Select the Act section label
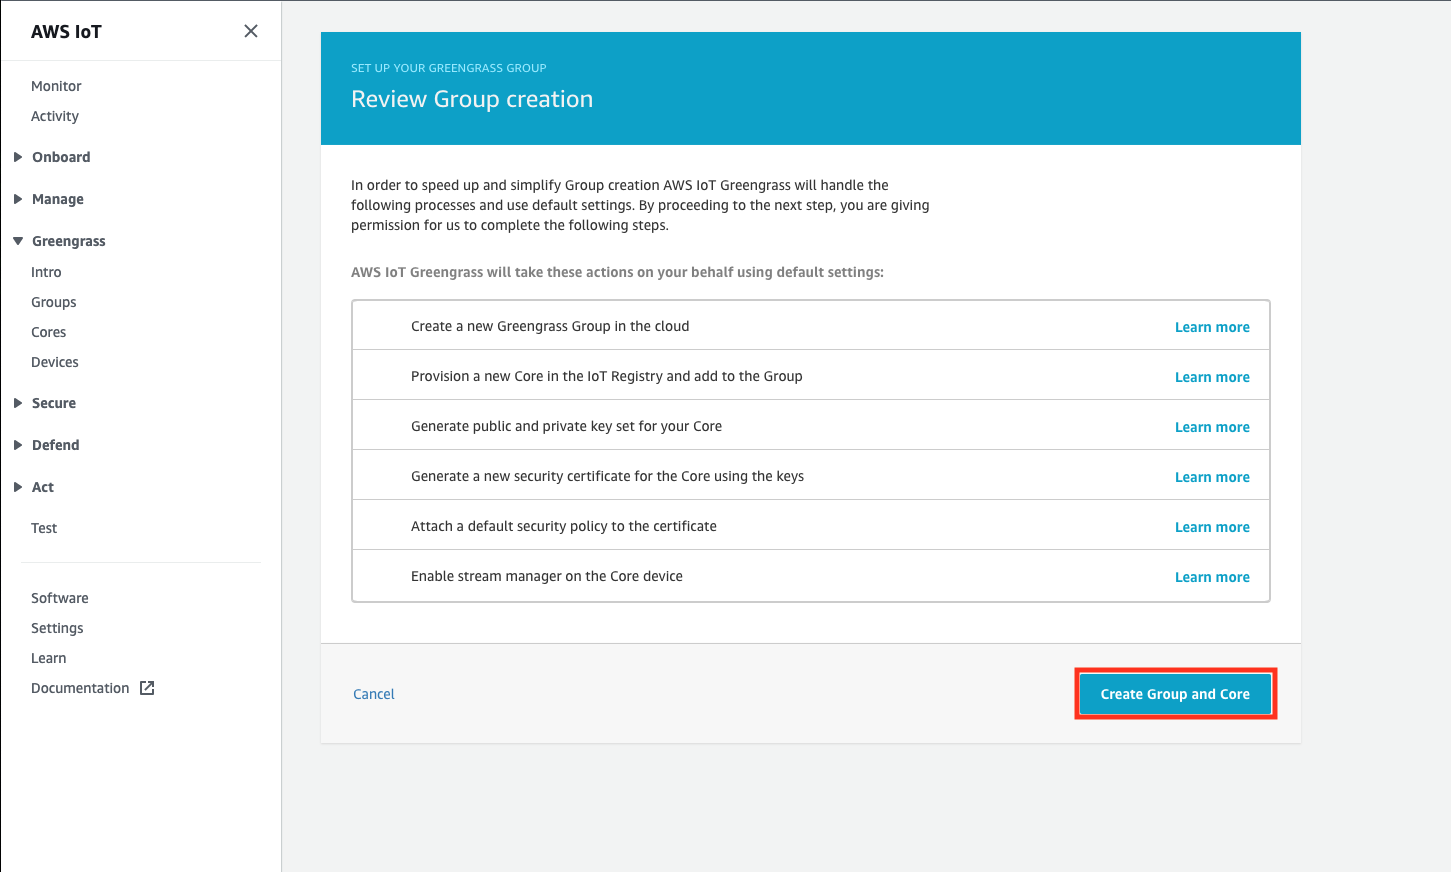1451x872 pixels. pyautogui.click(x=43, y=487)
